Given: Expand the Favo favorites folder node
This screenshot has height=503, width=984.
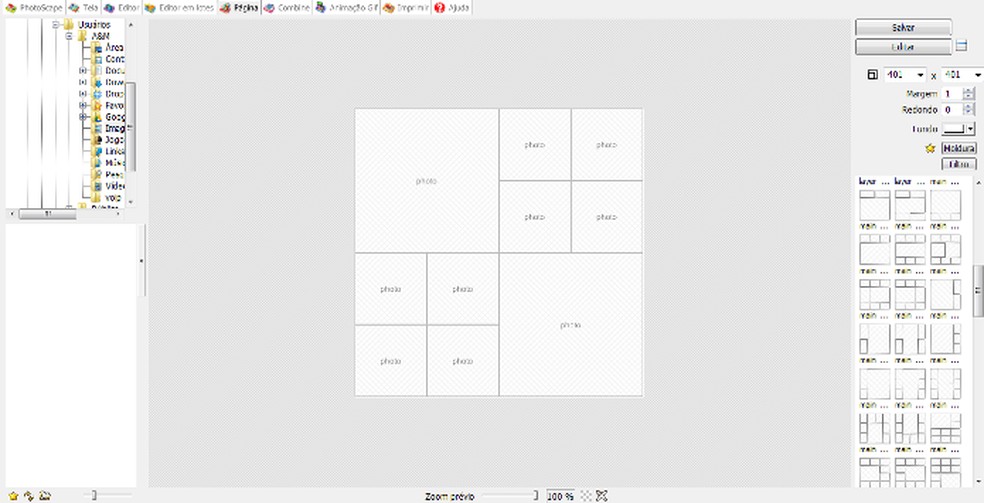Looking at the screenshot, I should pyautogui.click(x=82, y=105).
